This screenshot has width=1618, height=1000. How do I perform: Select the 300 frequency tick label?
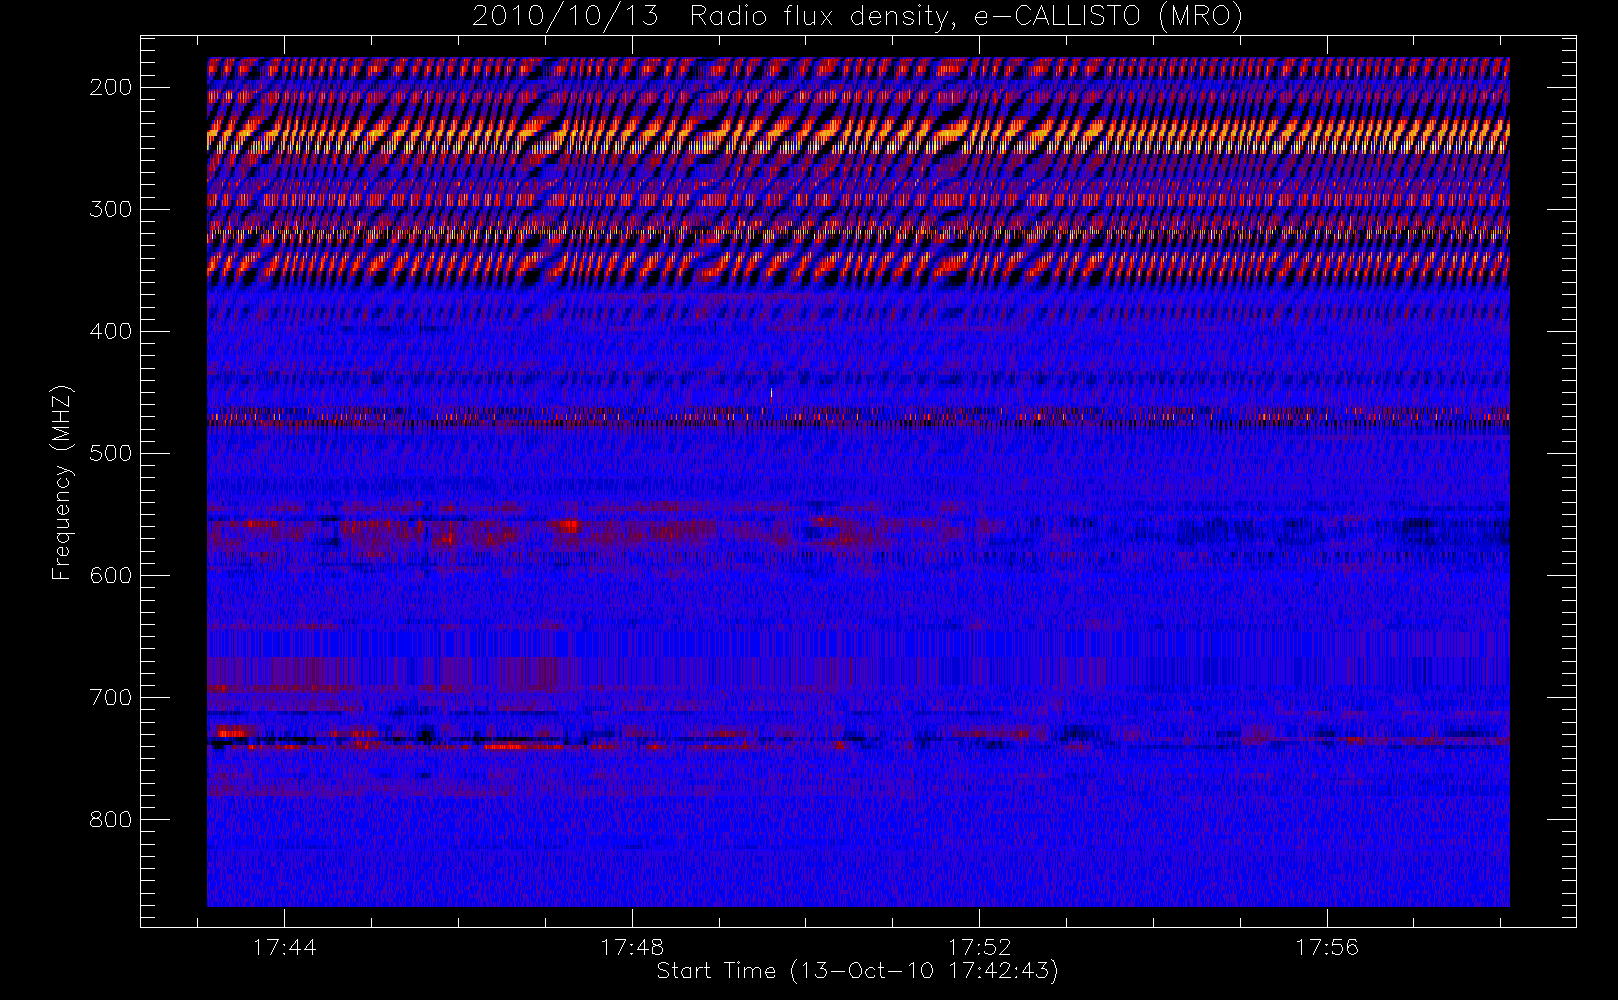pos(111,209)
